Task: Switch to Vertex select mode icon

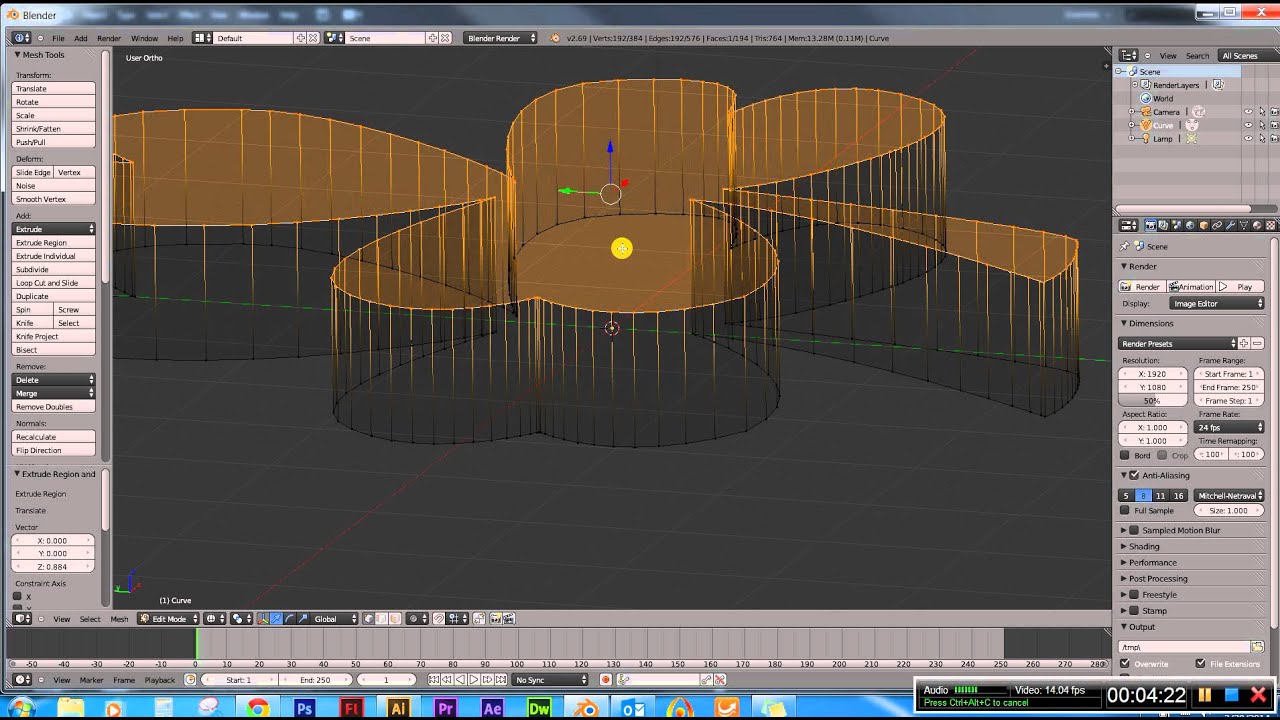Action: click(x=369, y=619)
